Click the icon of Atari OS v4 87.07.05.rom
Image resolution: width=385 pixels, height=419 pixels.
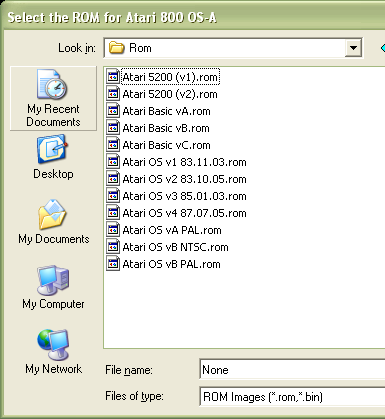coord(113,213)
